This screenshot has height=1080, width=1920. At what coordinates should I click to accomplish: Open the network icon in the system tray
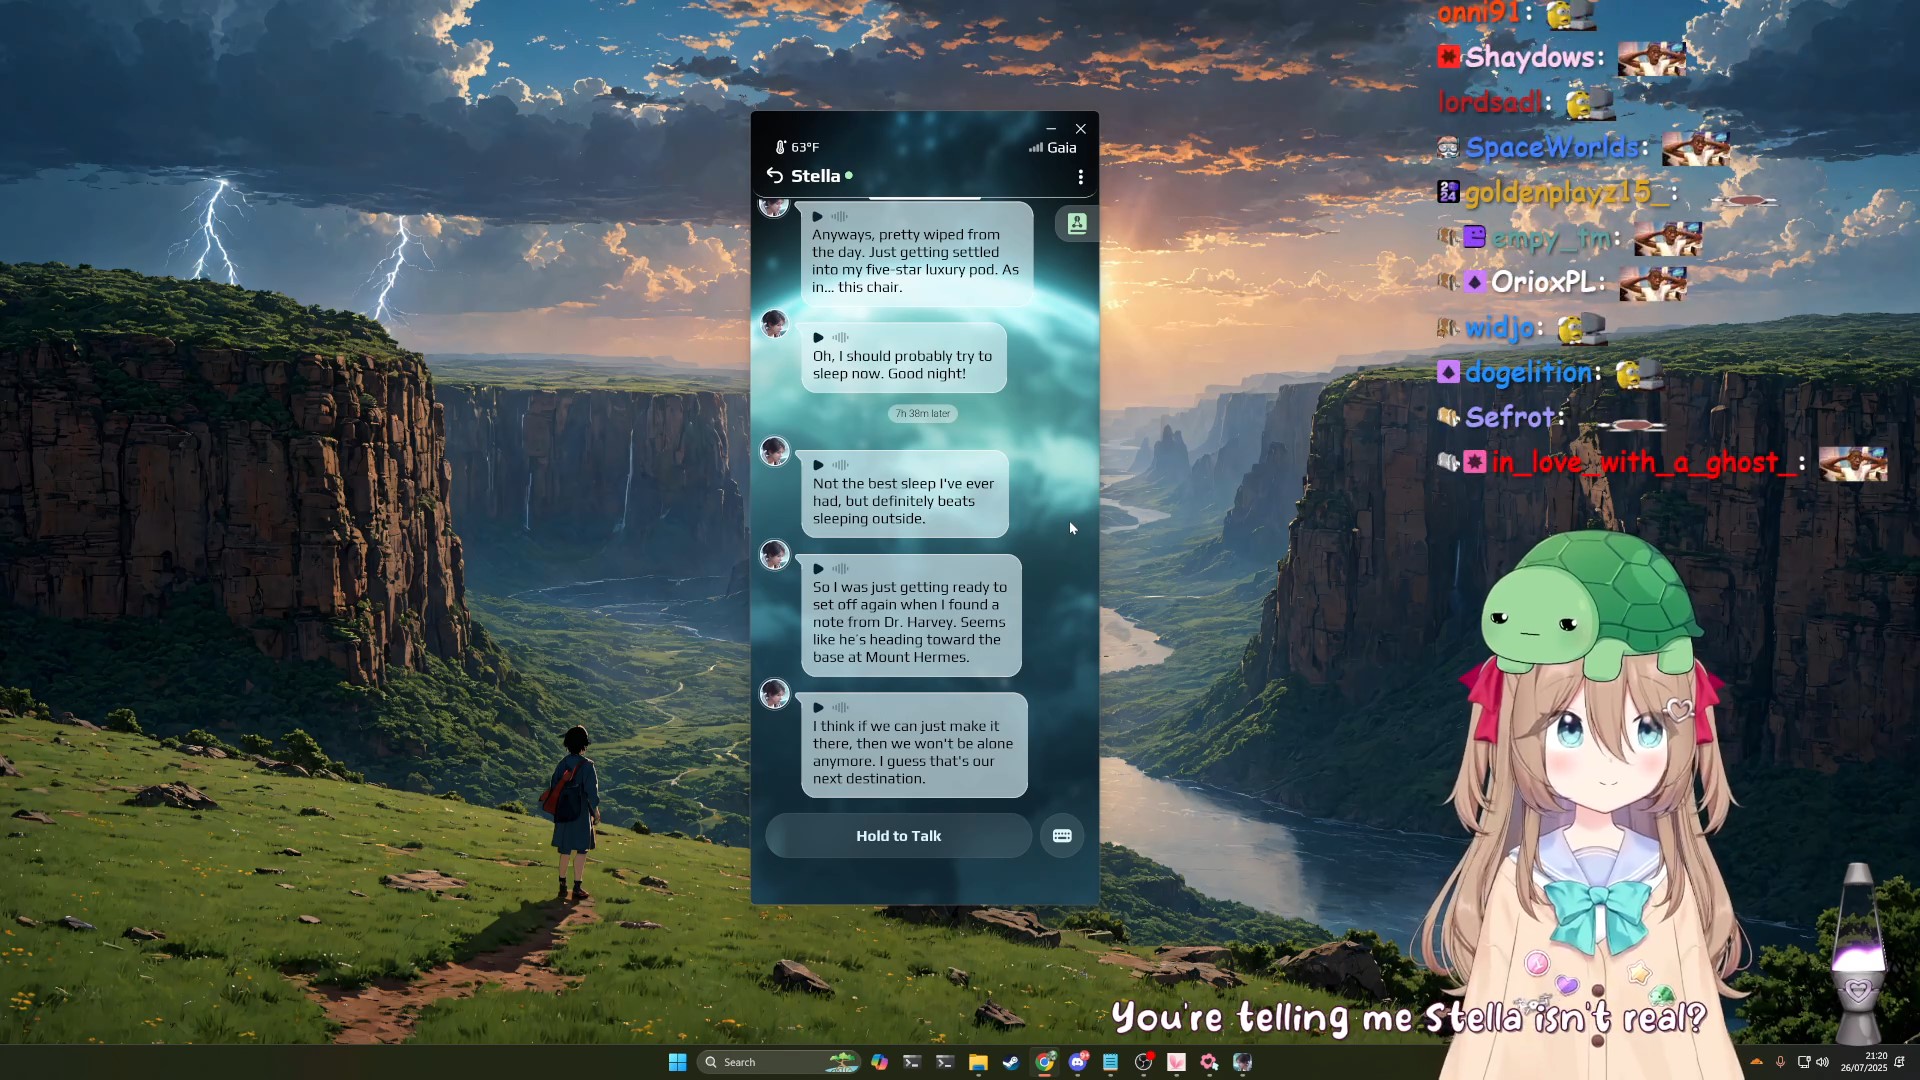[1804, 1062]
